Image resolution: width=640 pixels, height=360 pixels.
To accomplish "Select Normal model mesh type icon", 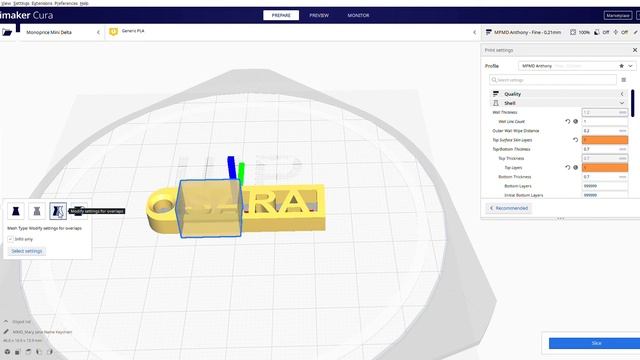I will (x=16, y=211).
